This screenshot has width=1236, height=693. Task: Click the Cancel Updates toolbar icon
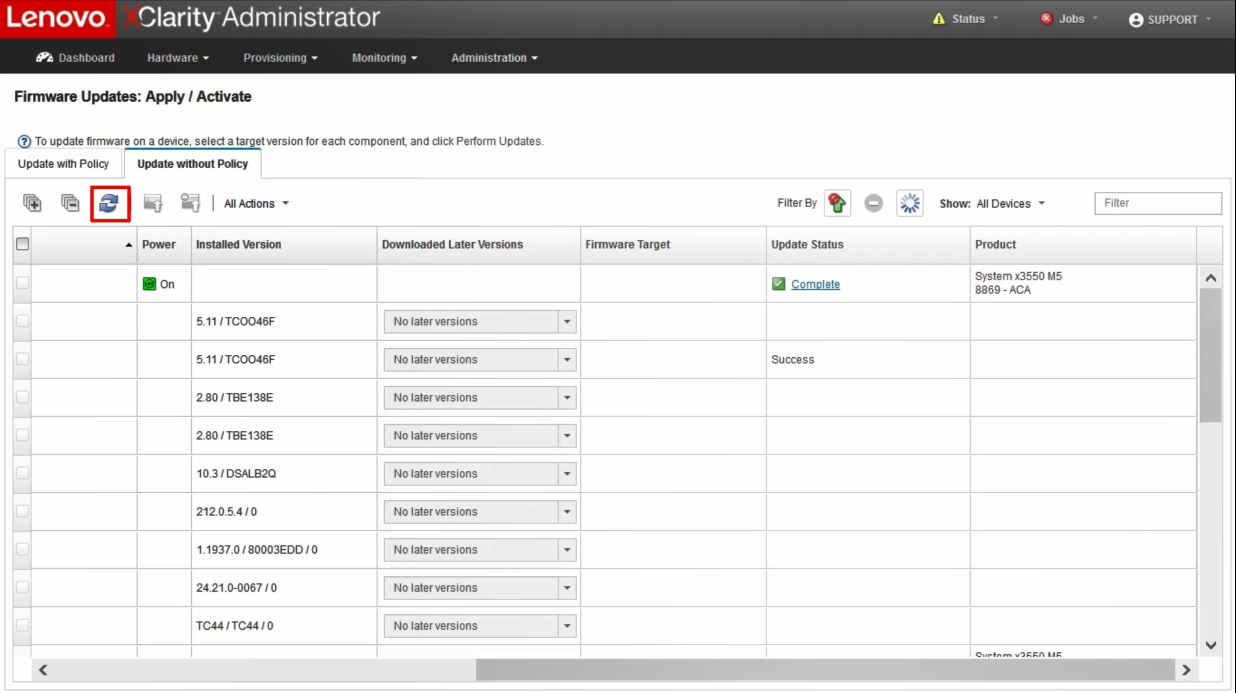click(x=190, y=203)
